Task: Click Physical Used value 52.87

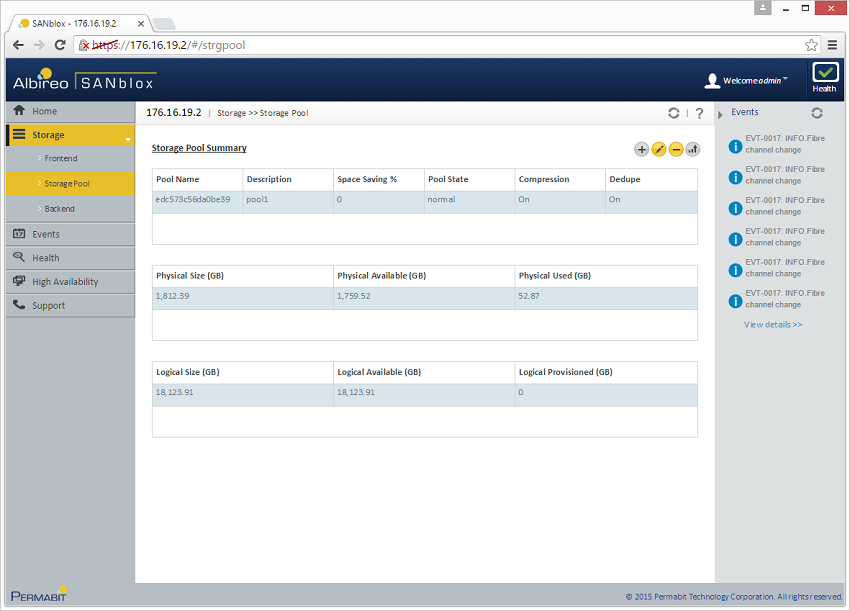Action: pyautogui.click(x=529, y=296)
